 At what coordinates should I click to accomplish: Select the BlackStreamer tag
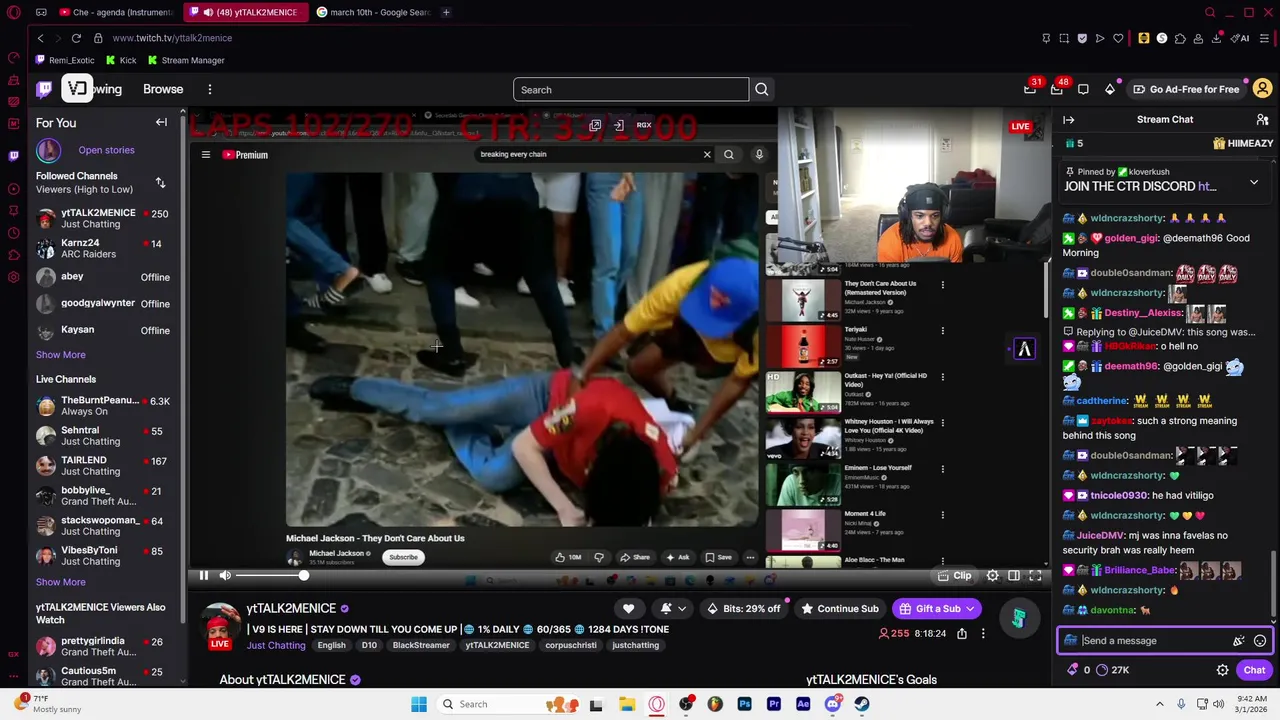coord(421,645)
